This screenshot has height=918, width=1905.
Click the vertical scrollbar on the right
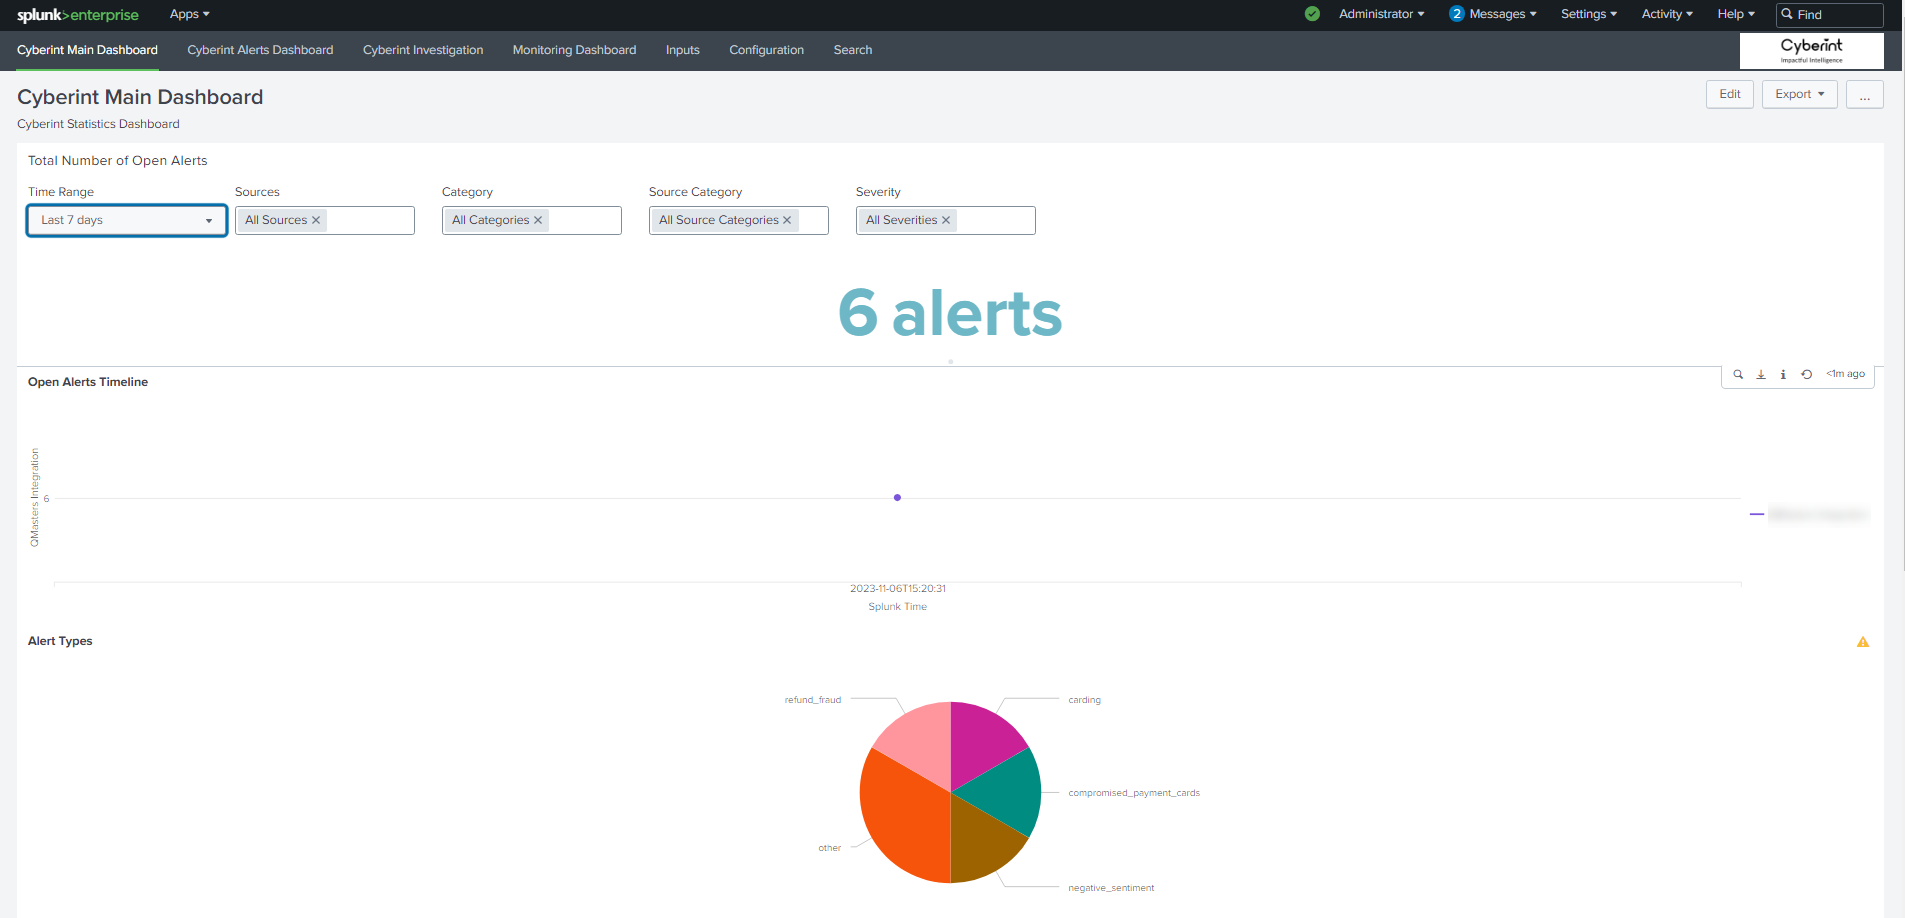[1902, 285]
